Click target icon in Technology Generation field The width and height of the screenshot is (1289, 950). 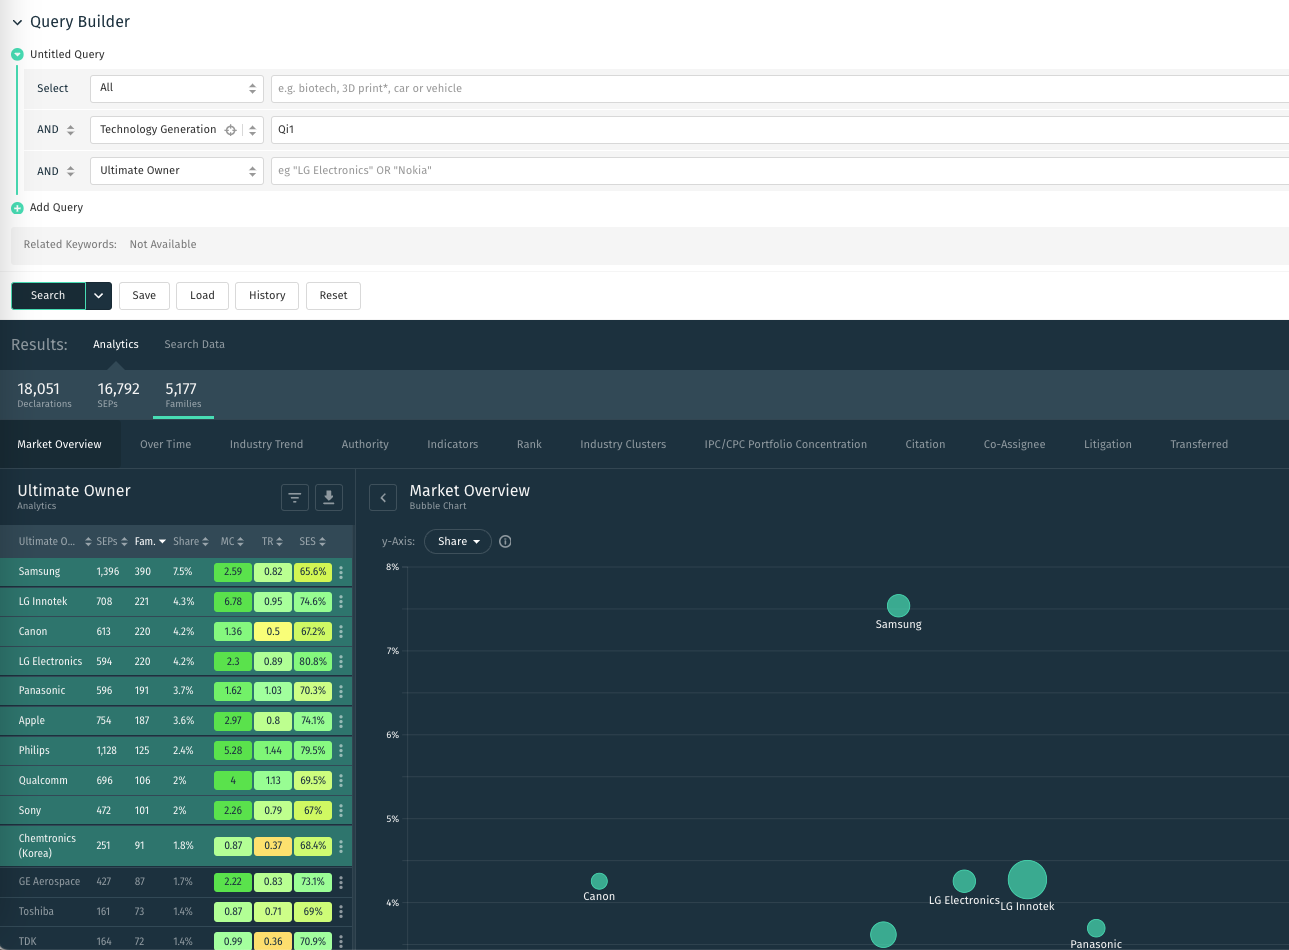tap(231, 130)
